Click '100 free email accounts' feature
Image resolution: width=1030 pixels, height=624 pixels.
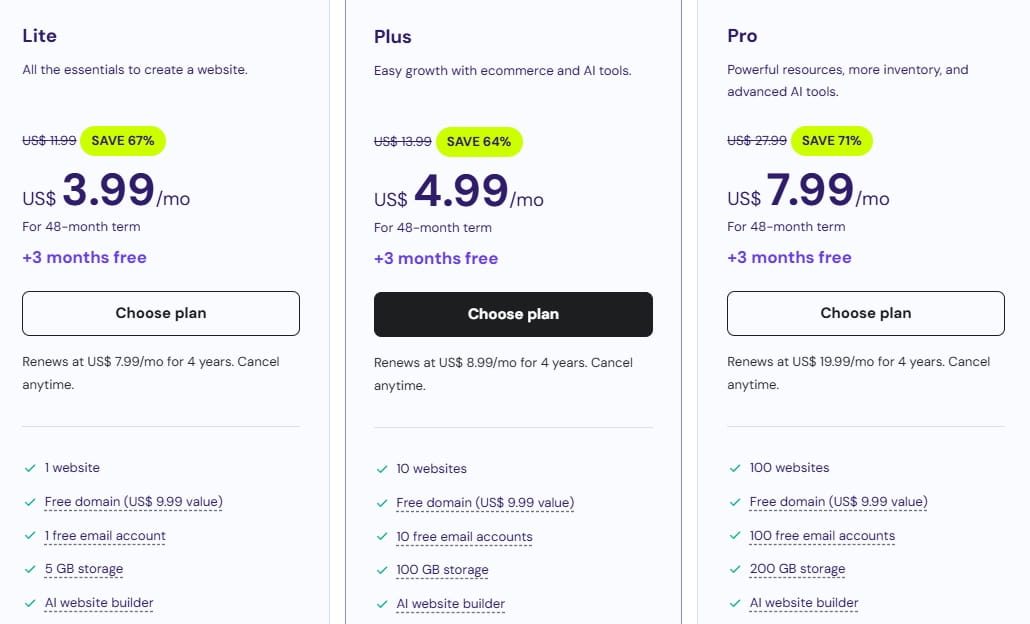click(x=822, y=535)
